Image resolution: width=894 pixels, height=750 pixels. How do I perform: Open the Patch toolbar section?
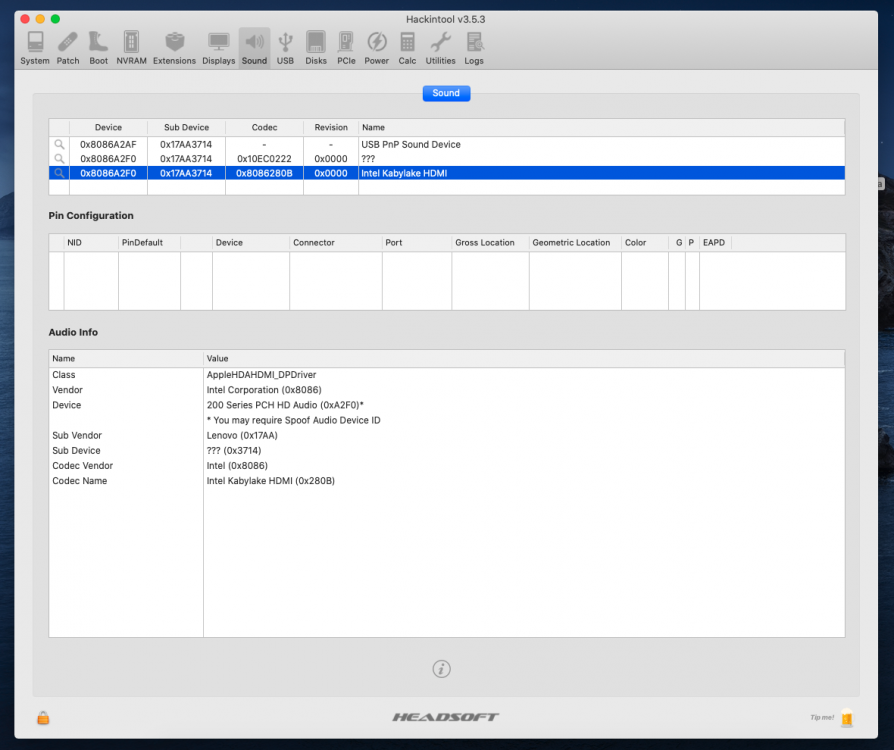tap(68, 48)
